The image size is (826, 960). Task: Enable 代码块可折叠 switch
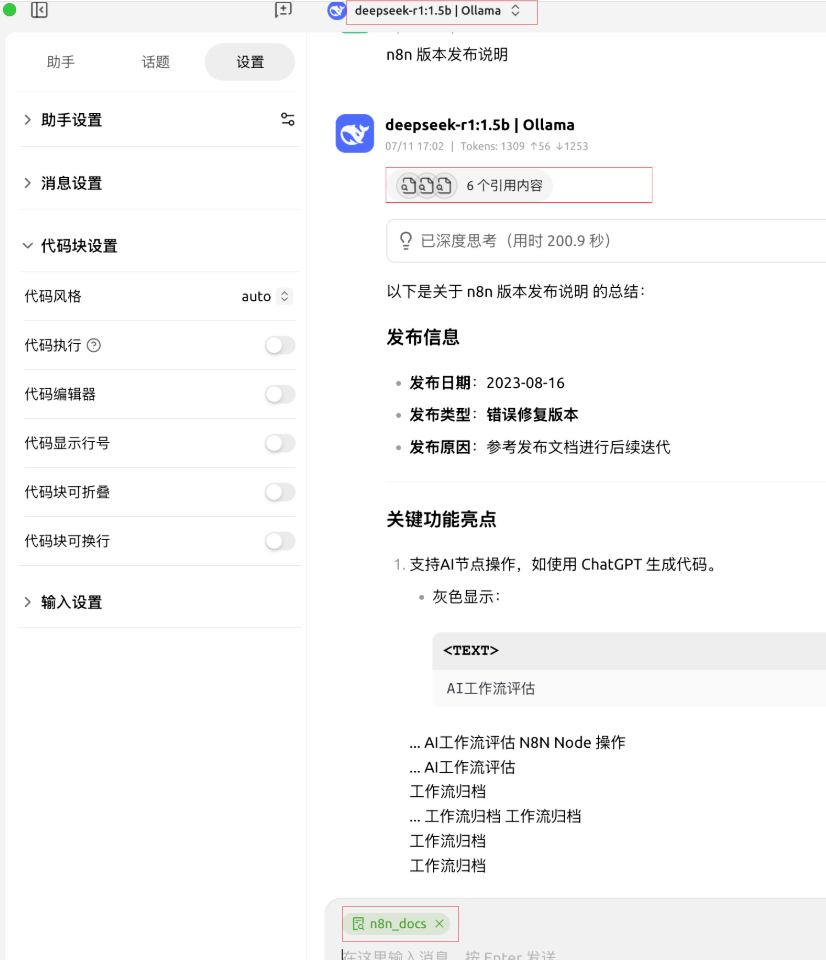pyautogui.click(x=280, y=492)
